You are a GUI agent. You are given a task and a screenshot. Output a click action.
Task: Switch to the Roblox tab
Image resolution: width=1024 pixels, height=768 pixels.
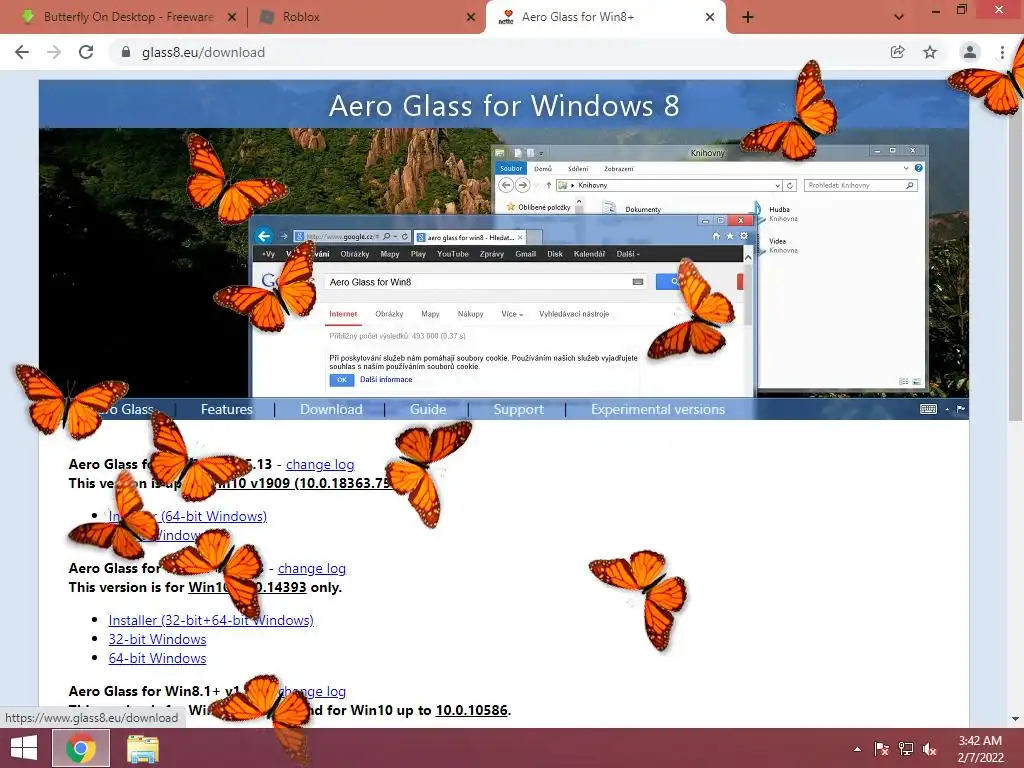click(x=366, y=17)
